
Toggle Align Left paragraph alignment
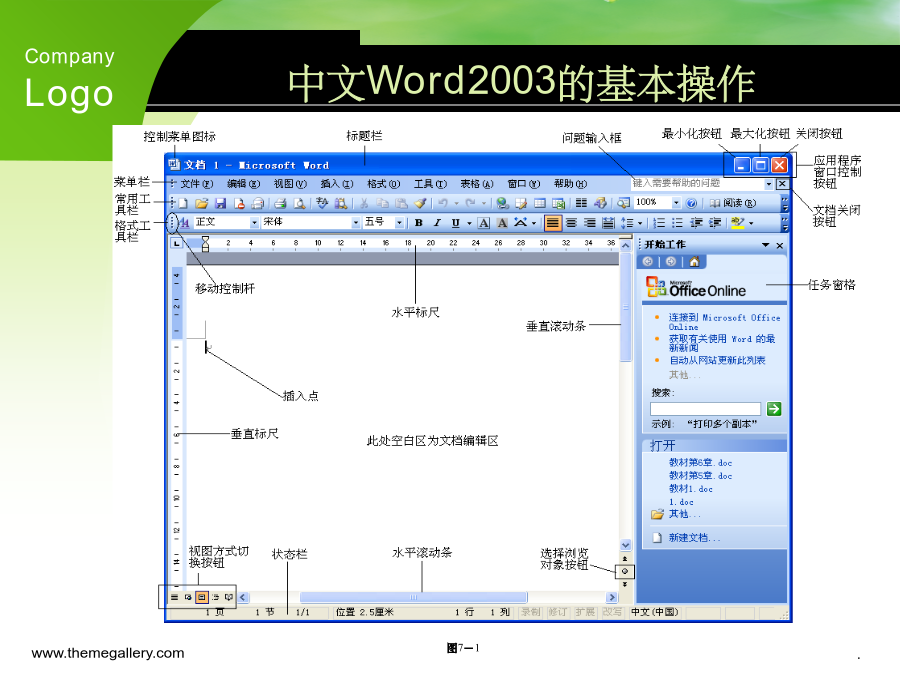(x=553, y=223)
